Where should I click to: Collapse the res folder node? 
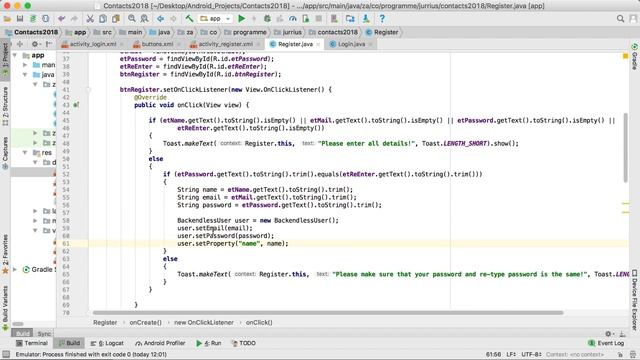click(x=25, y=153)
